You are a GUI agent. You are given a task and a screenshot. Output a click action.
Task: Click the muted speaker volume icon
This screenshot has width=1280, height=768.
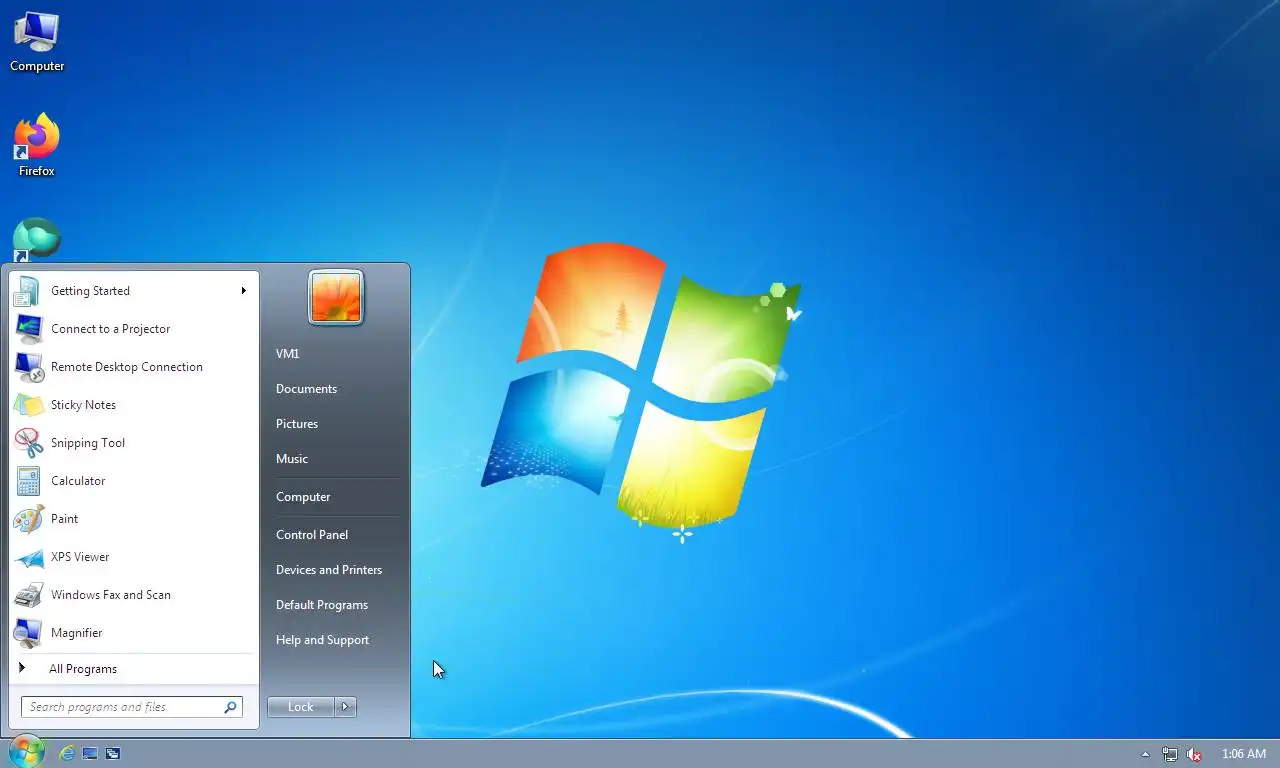coord(1193,754)
